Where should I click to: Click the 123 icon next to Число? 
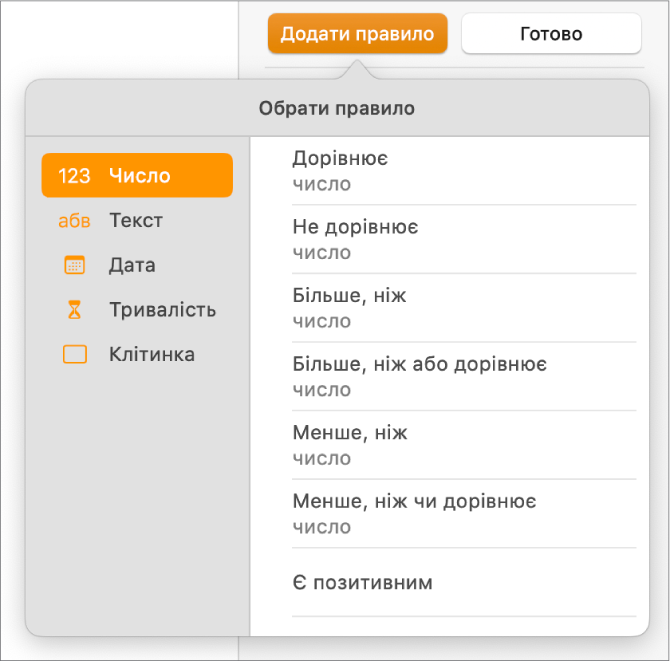coord(74,176)
